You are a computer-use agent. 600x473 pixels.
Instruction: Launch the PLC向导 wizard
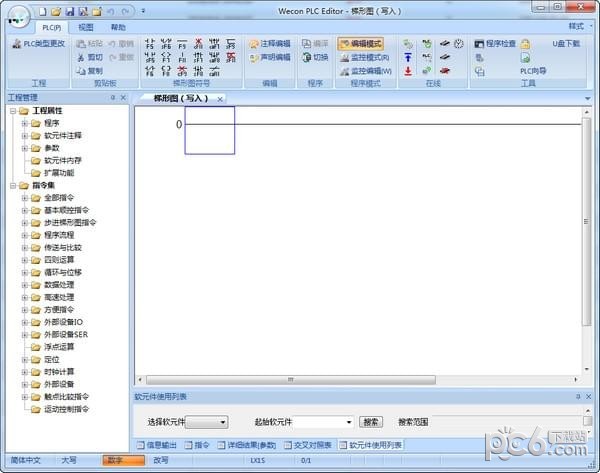click(x=533, y=71)
